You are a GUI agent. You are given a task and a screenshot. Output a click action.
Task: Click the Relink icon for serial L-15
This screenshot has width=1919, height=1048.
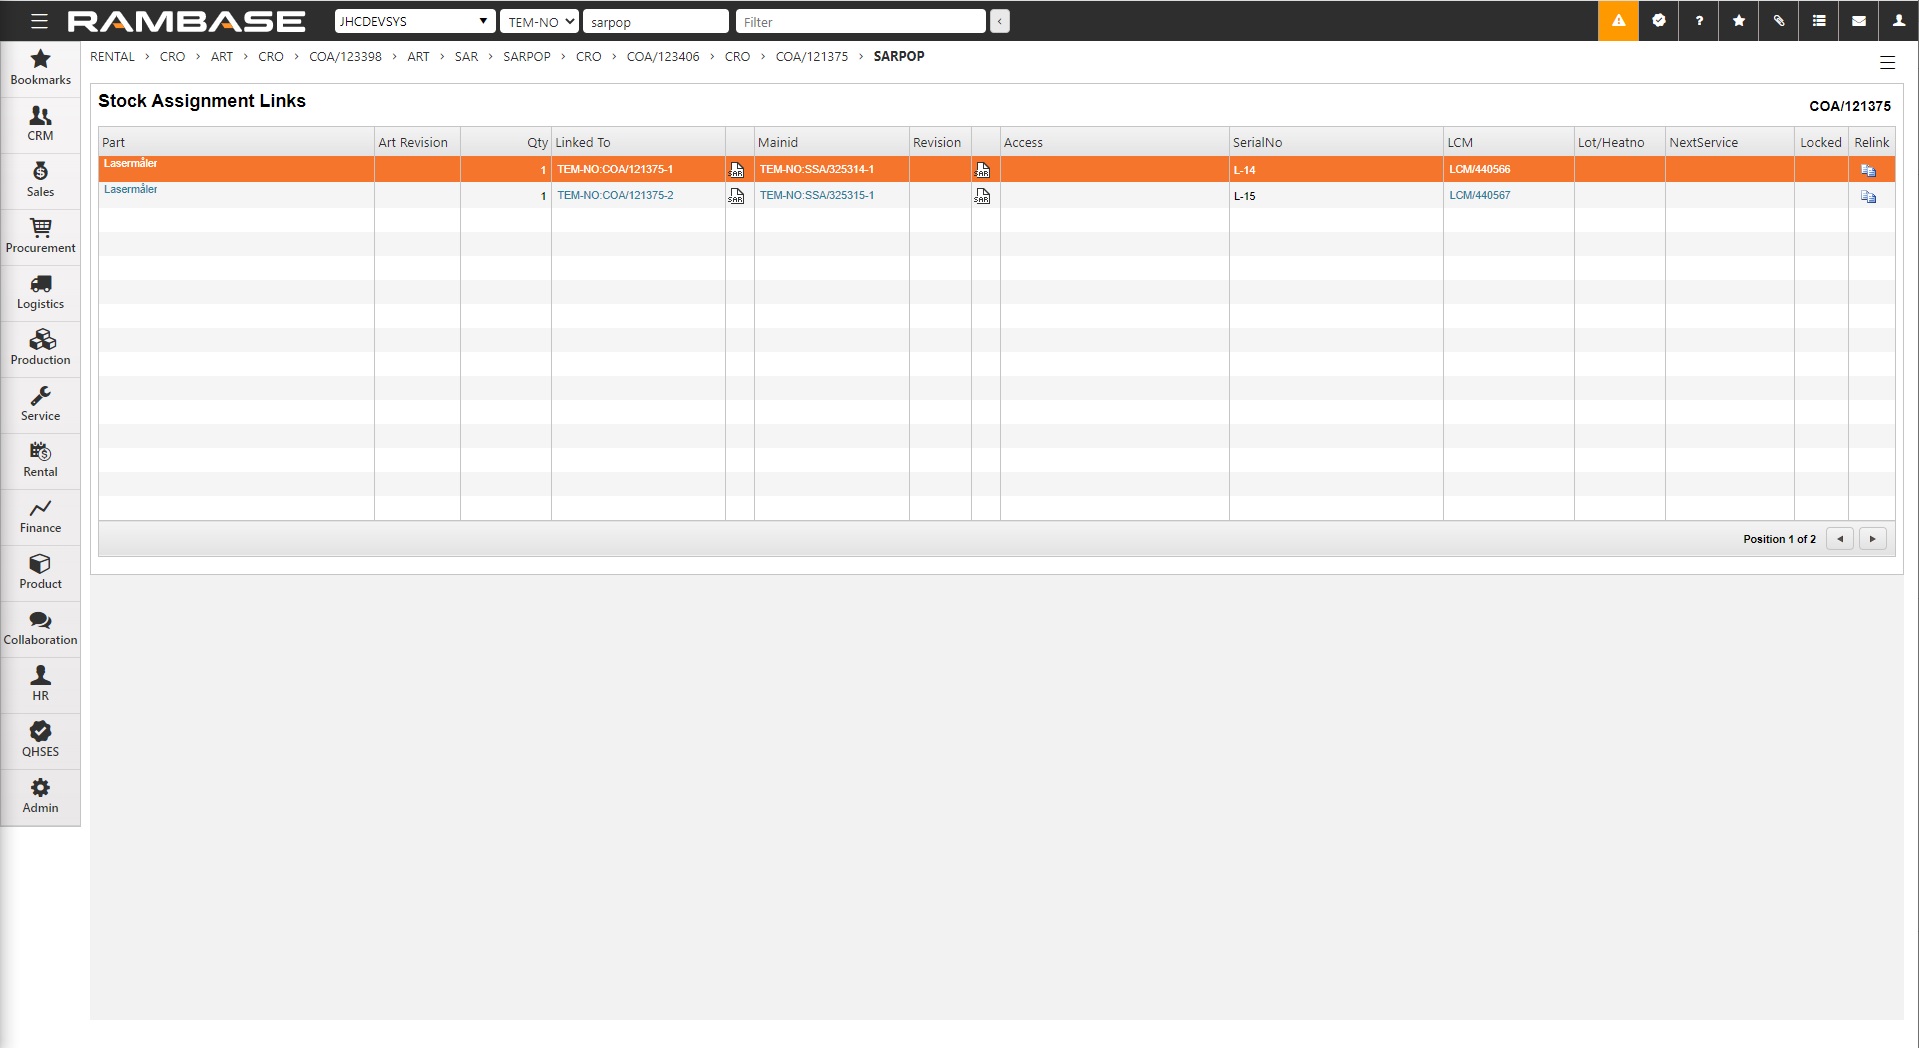[1867, 197]
